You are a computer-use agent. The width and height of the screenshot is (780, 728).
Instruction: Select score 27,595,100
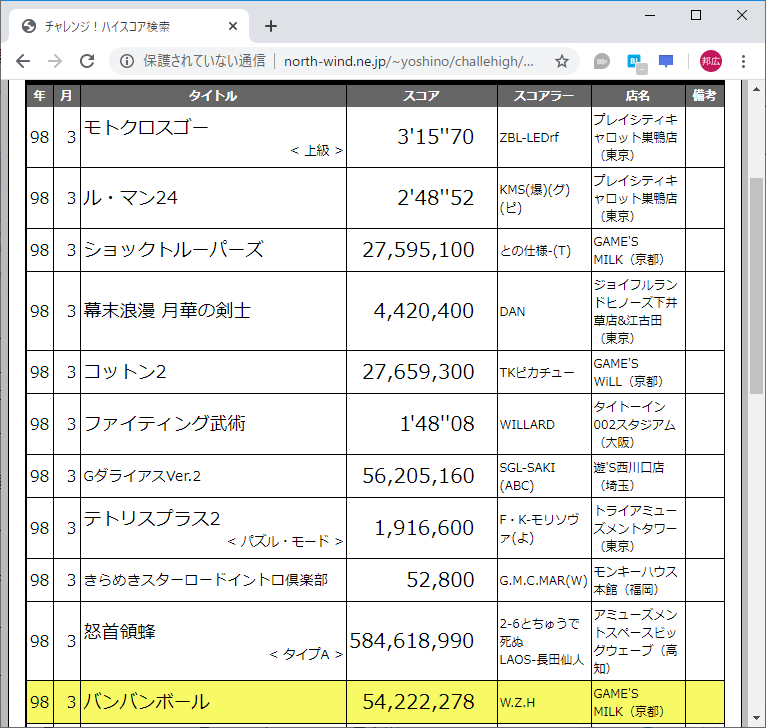click(x=418, y=250)
